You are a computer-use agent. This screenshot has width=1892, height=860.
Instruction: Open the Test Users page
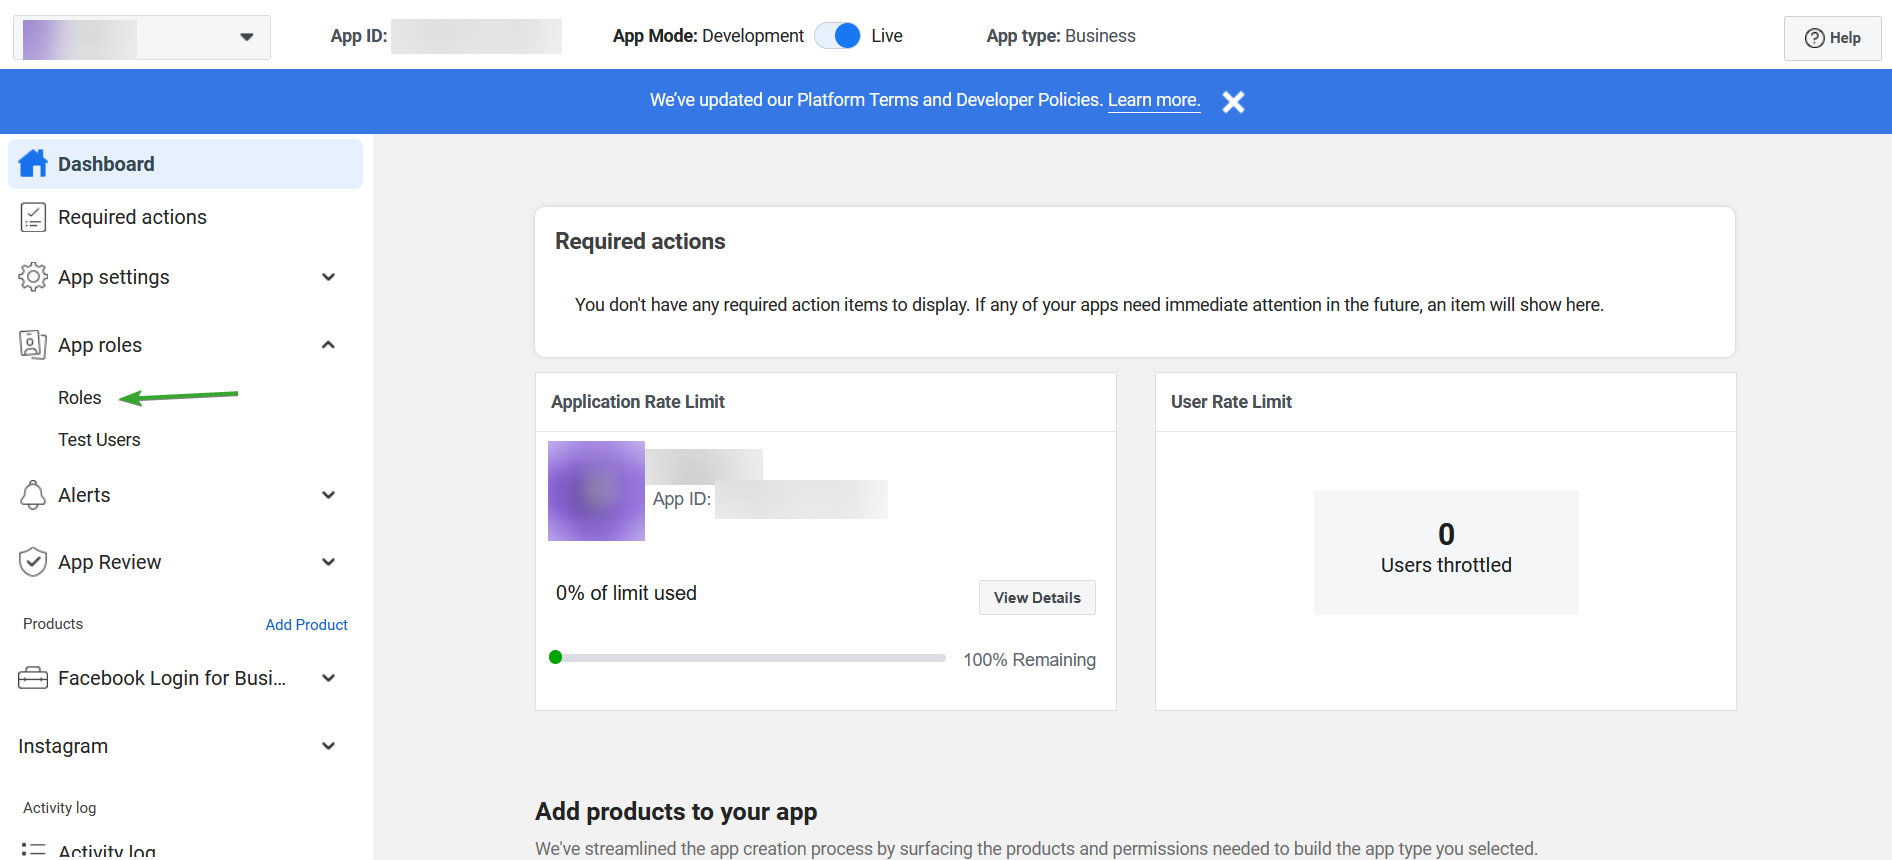(99, 440)
